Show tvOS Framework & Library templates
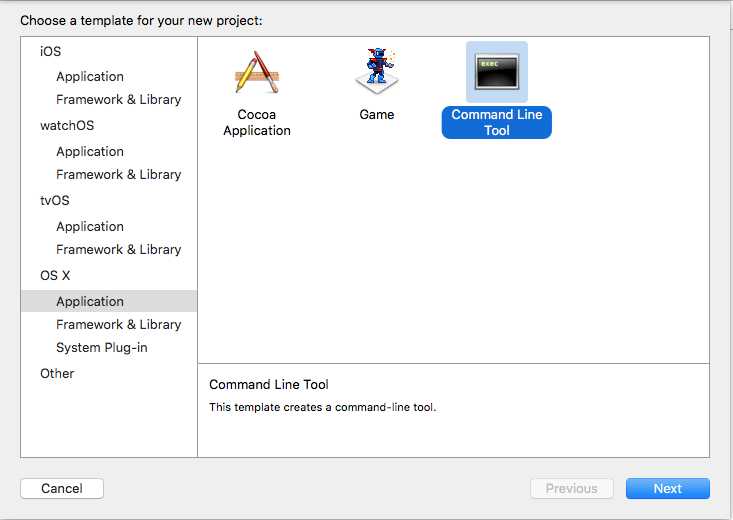This screenshot has width=733, height=520. 119,249
